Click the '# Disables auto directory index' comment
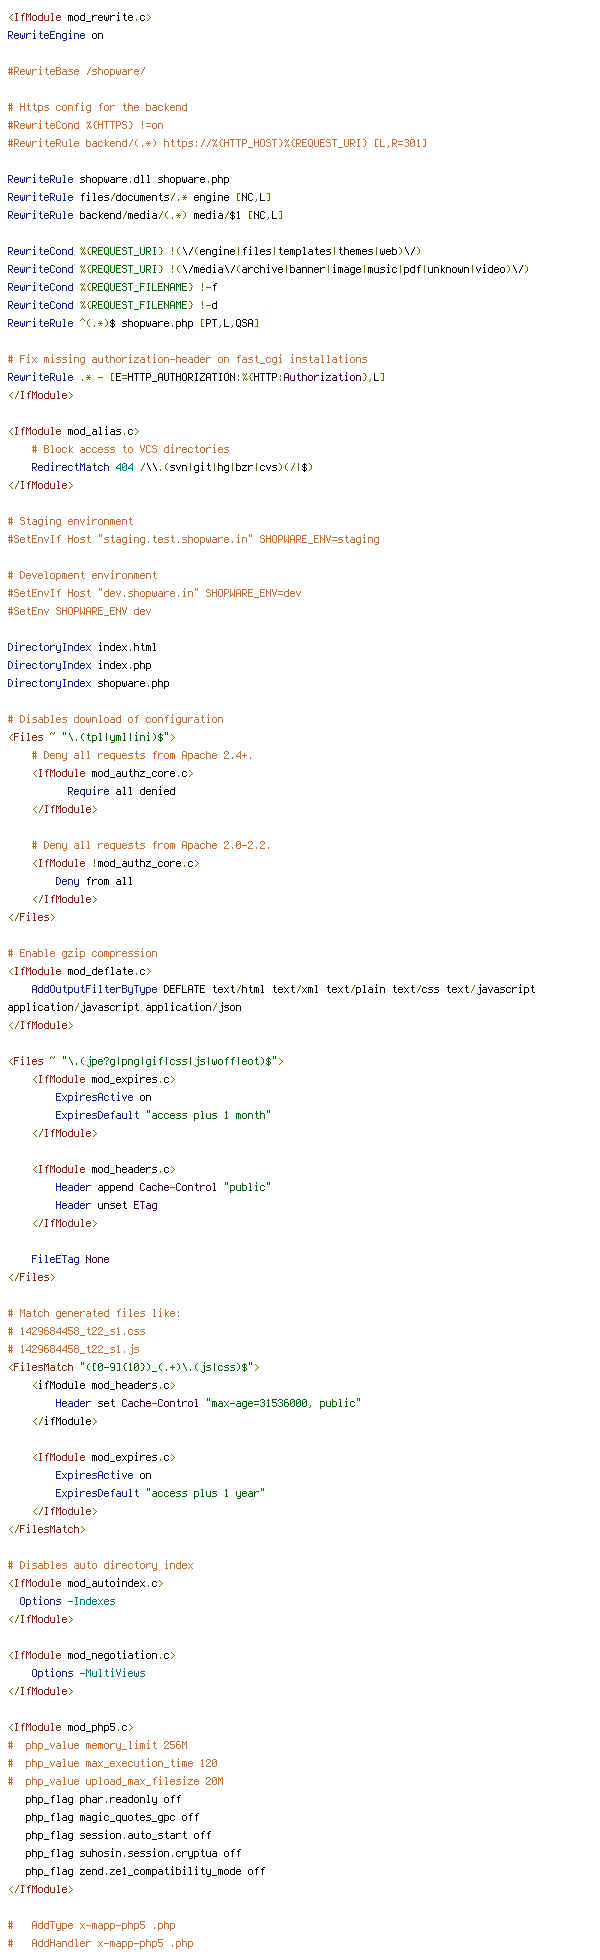 pyautogui.click(x=100, y=1565)
